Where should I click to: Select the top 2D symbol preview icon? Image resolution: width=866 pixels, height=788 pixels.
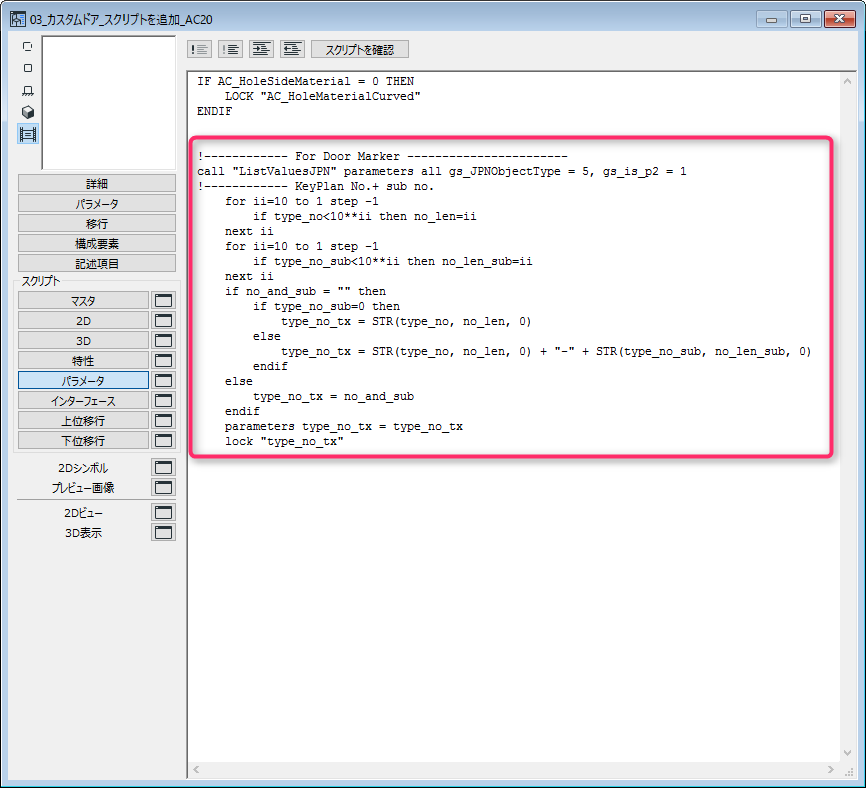[x=28, y=46]
